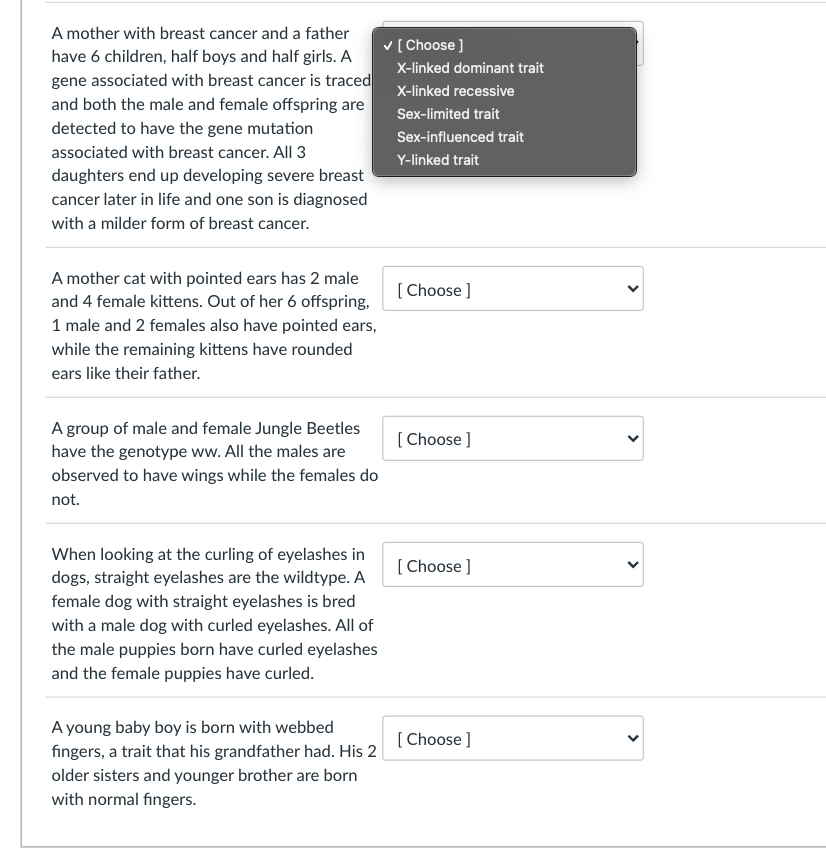Image resolution: width=826 pixels, height=848 pixels.
Task: Click the chevron arrow on the Jungle Beetles dropdown
Action: [x=633, y=439]
